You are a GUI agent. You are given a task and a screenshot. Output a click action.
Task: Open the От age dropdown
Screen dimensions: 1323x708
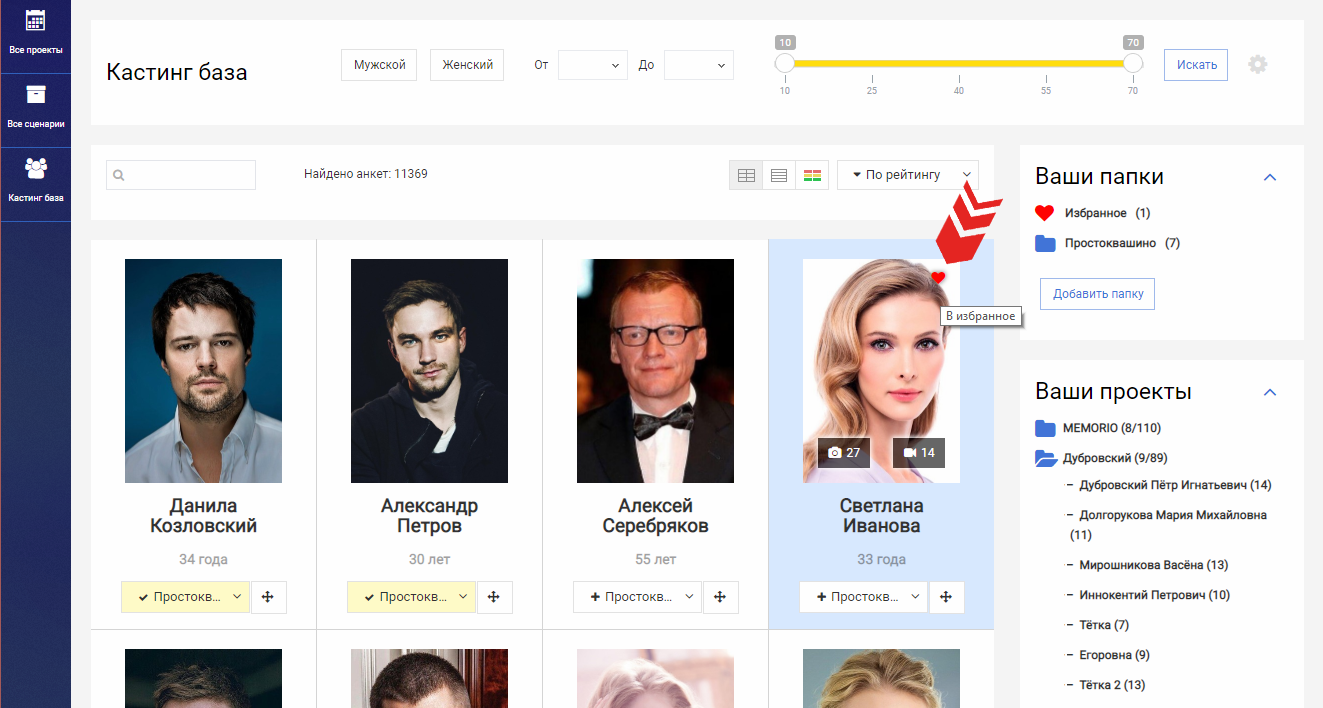[x=593, y=65]
